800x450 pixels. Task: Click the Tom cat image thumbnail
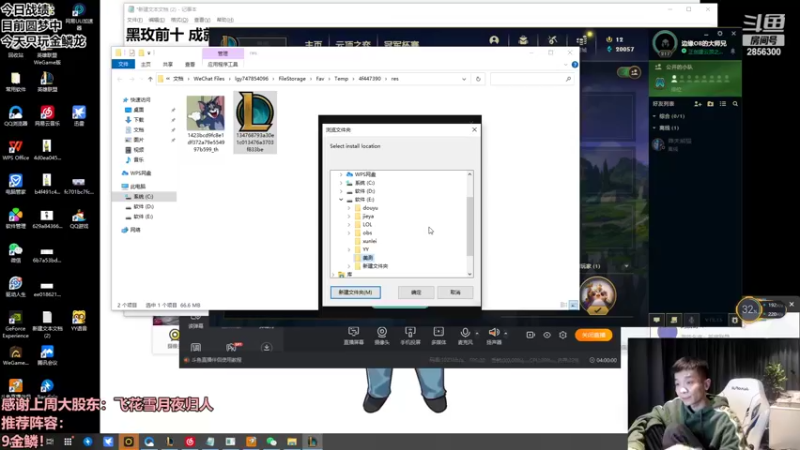click(x=206, y=113)
